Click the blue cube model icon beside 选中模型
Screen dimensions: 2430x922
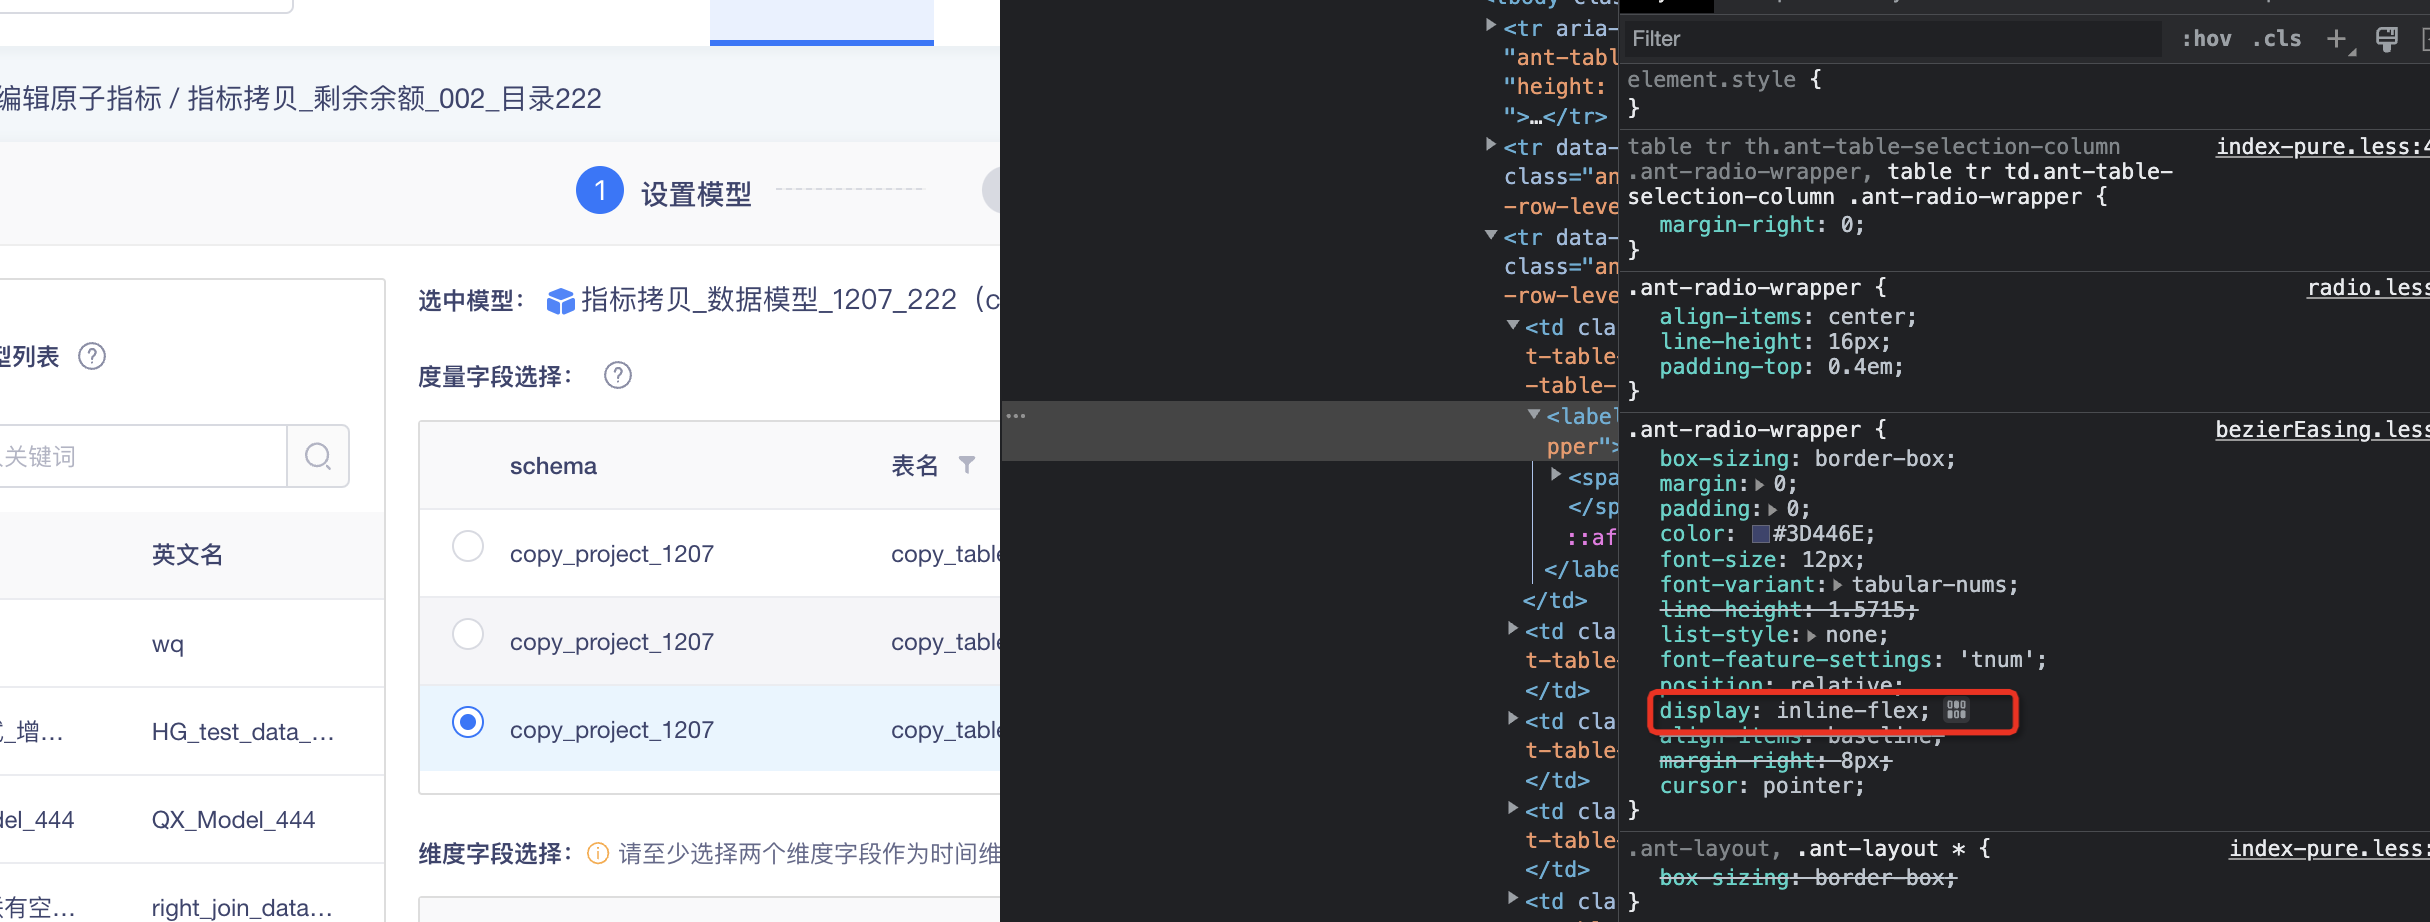pos(559,299)
